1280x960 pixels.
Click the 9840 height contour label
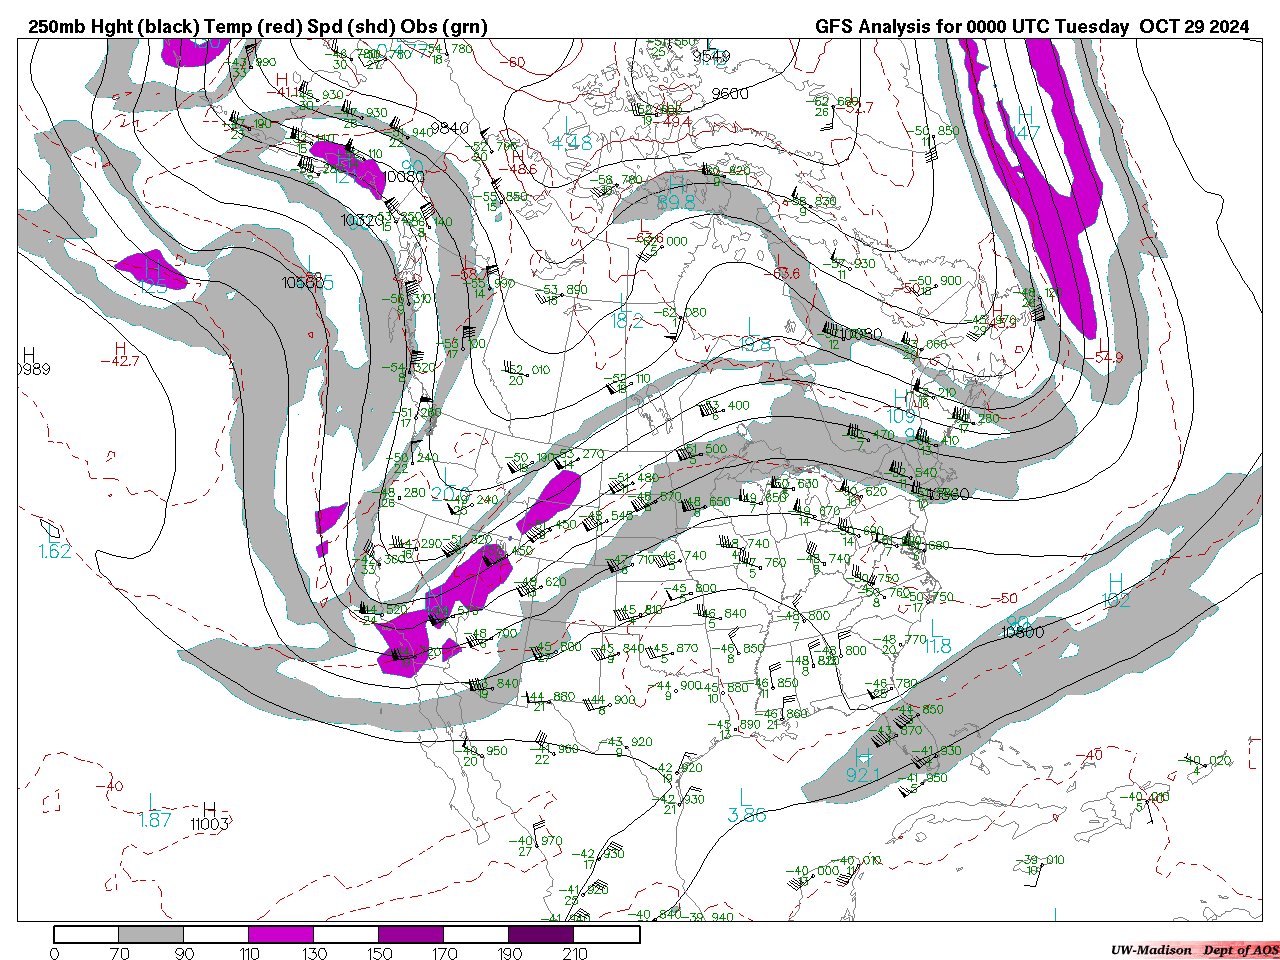449,128
